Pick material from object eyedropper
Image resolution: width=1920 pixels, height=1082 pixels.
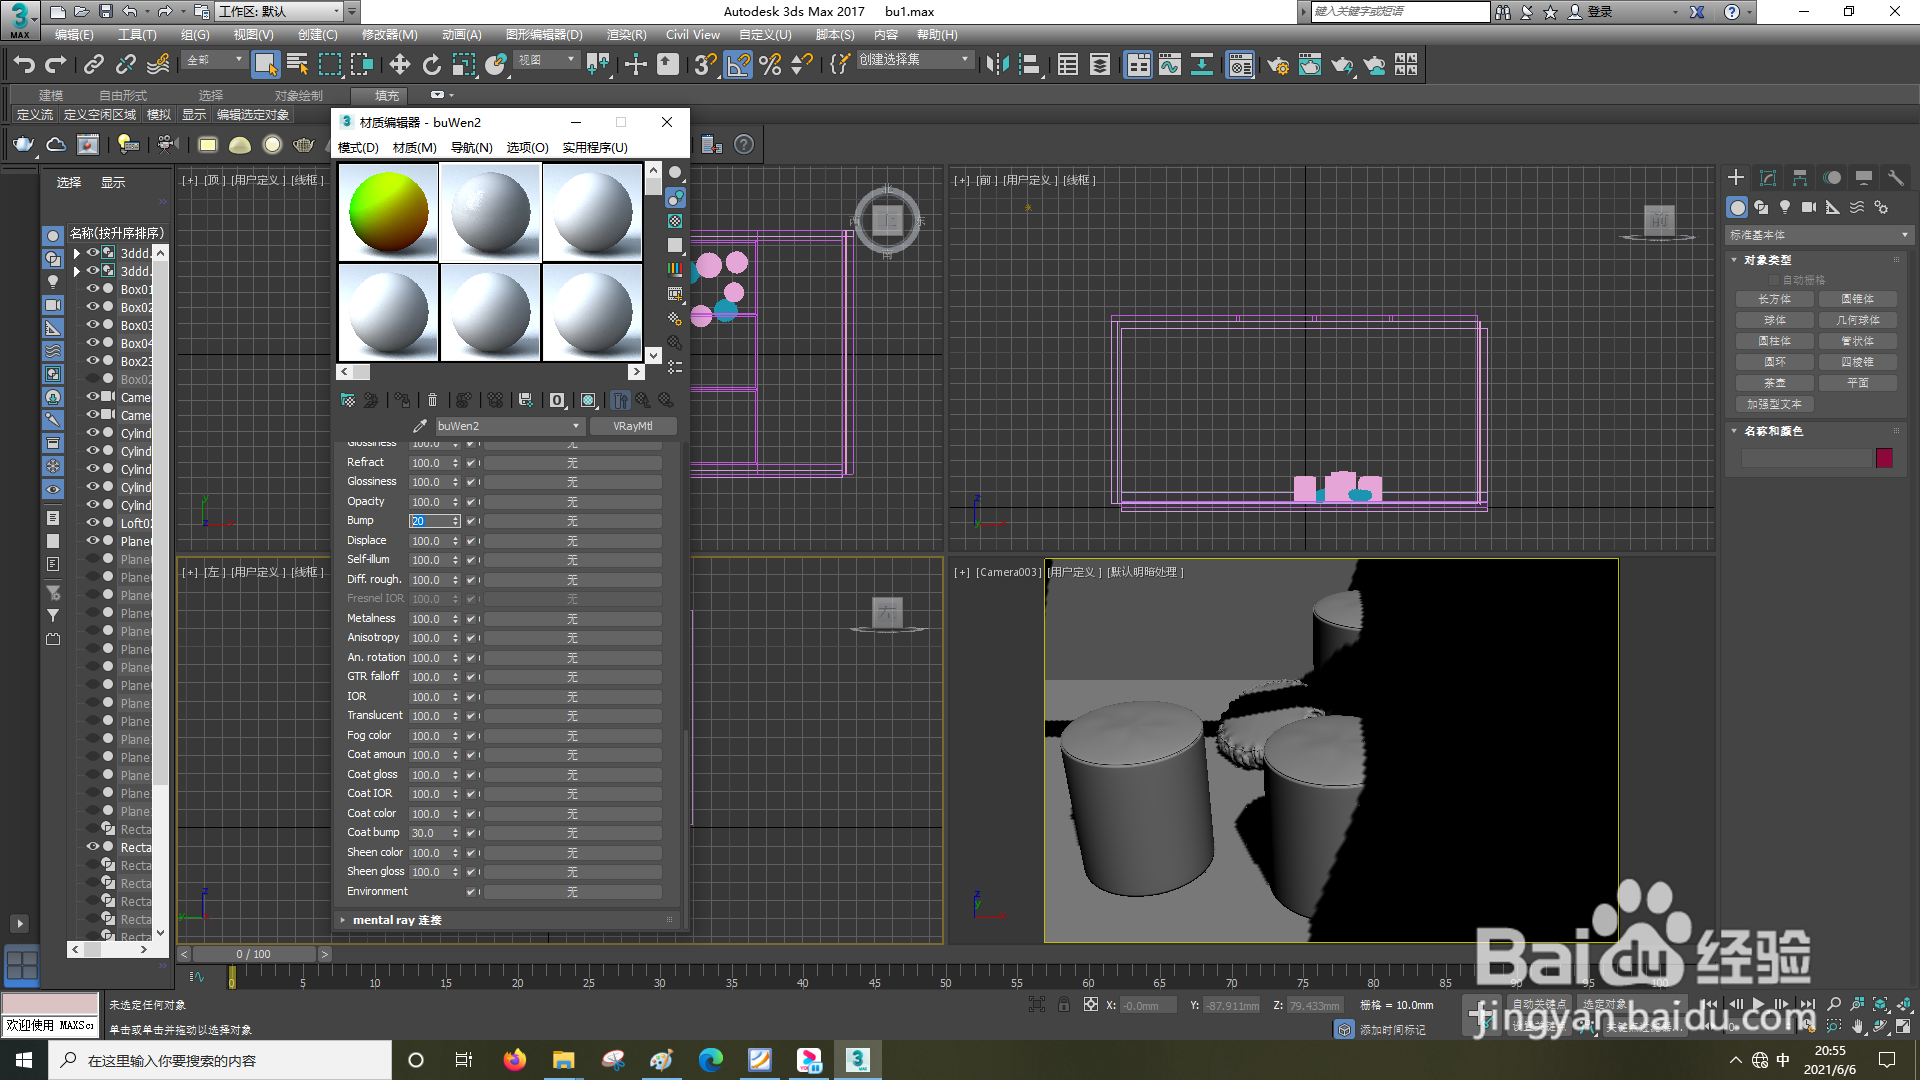420,426
